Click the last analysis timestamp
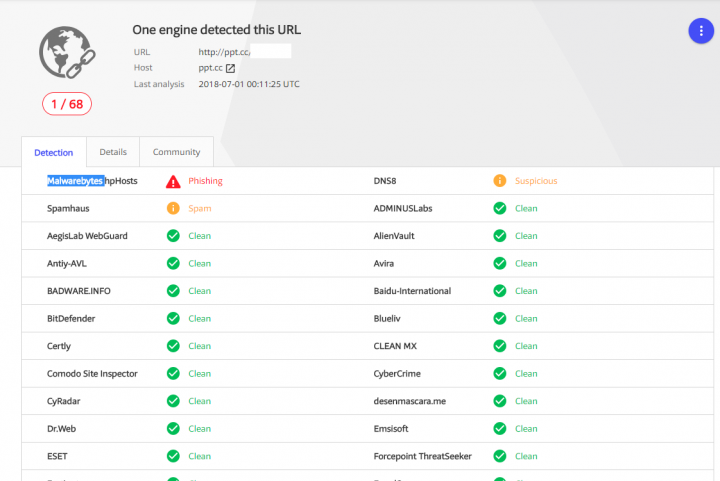 tap(249, 84)
